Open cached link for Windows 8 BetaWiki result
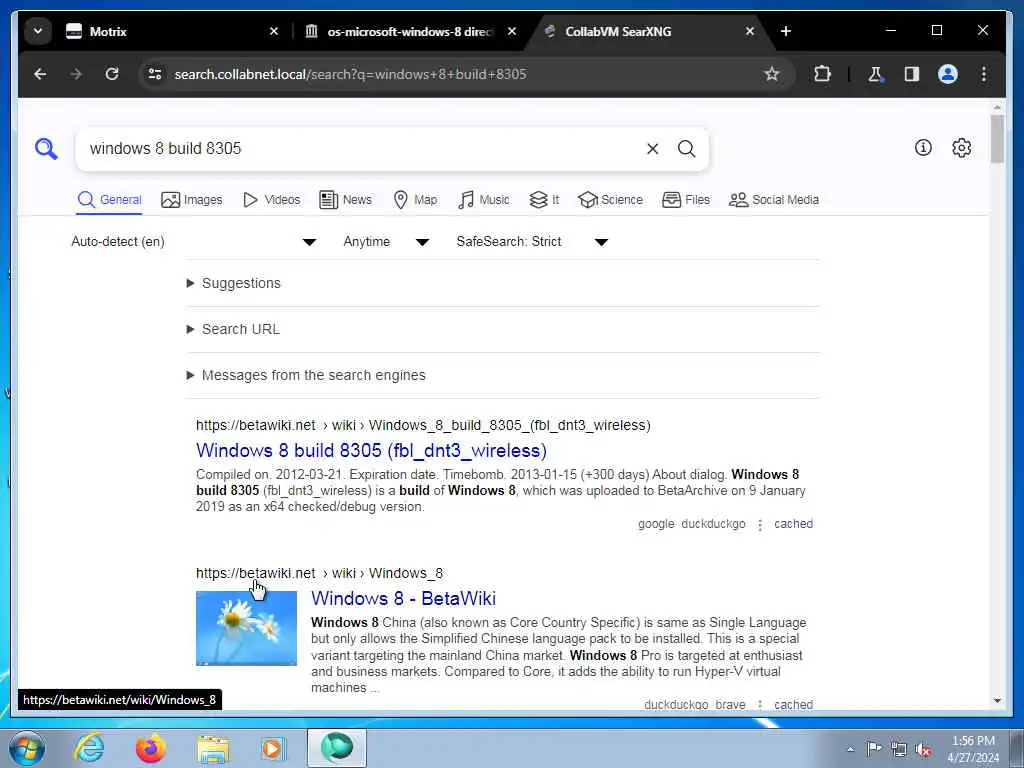Screen dimensions: 1024x768 tap(793, 705)
